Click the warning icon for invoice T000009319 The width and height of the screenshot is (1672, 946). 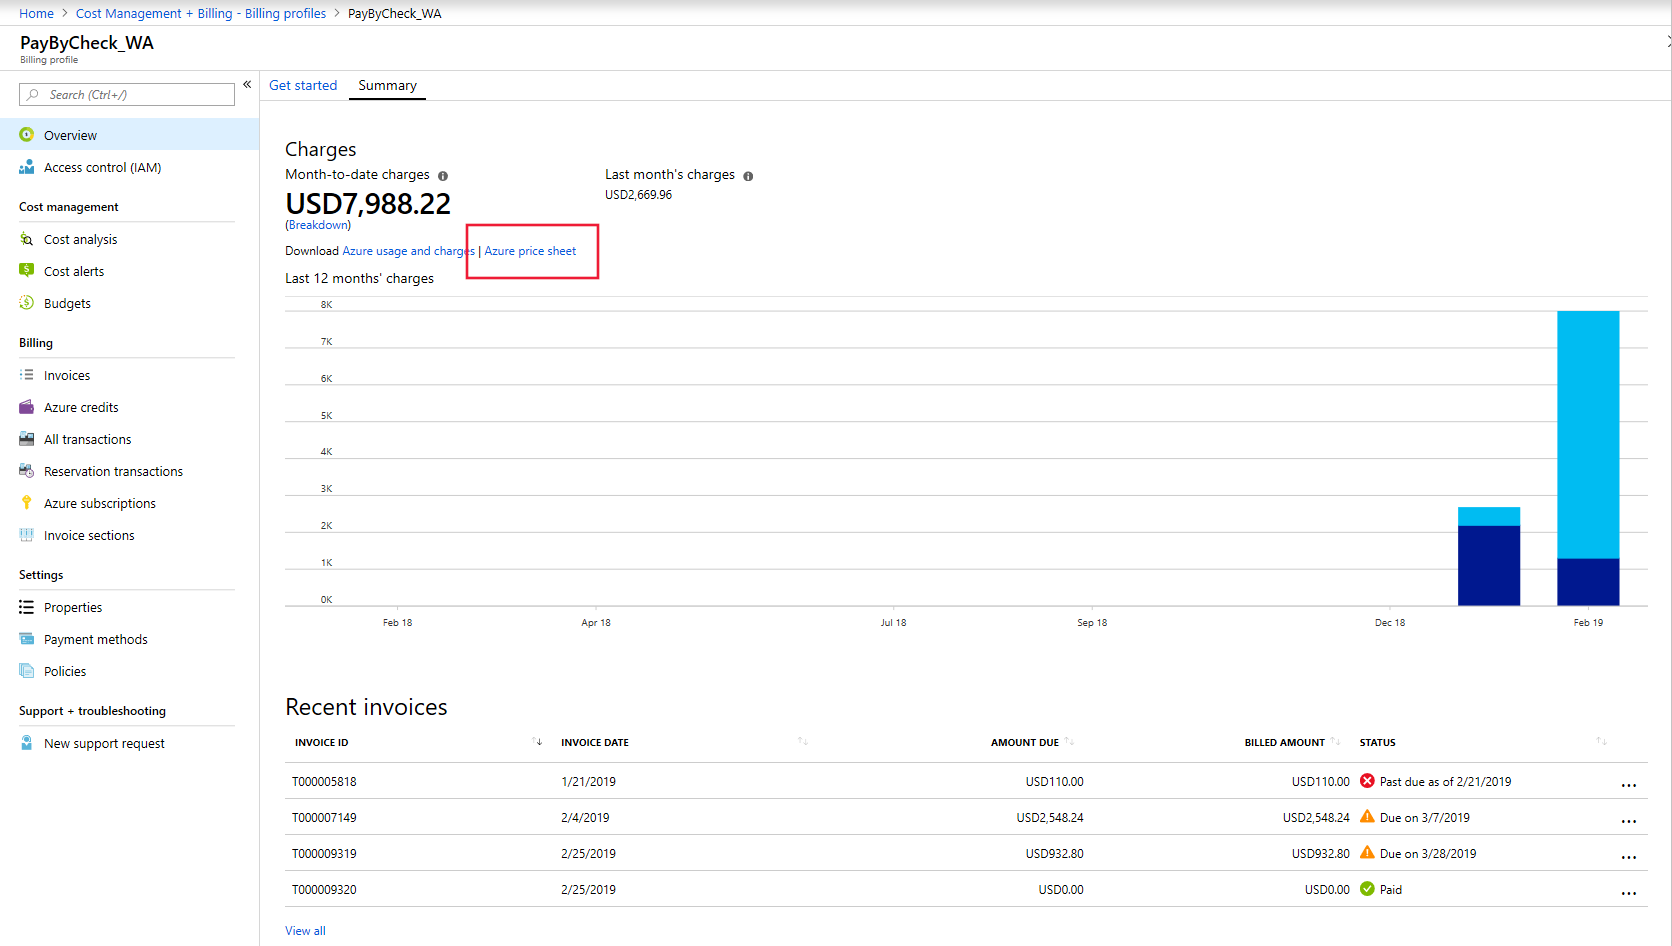(1367, 853)
